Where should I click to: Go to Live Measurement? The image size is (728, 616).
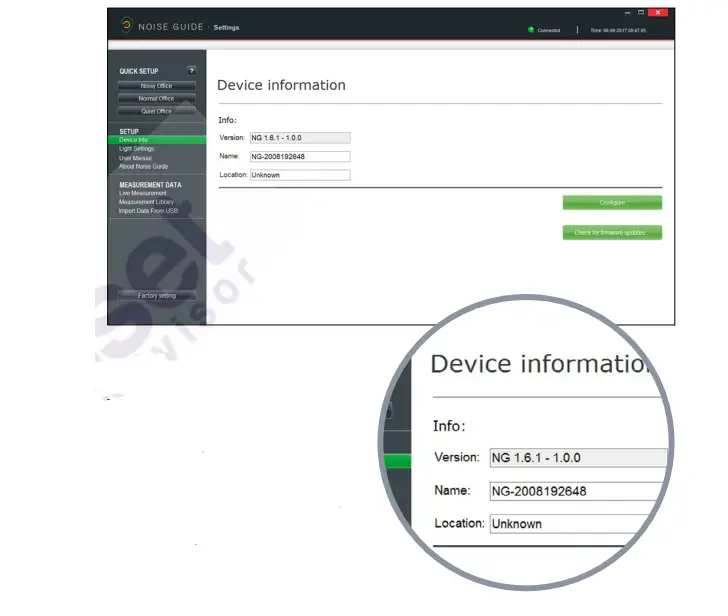143,193
